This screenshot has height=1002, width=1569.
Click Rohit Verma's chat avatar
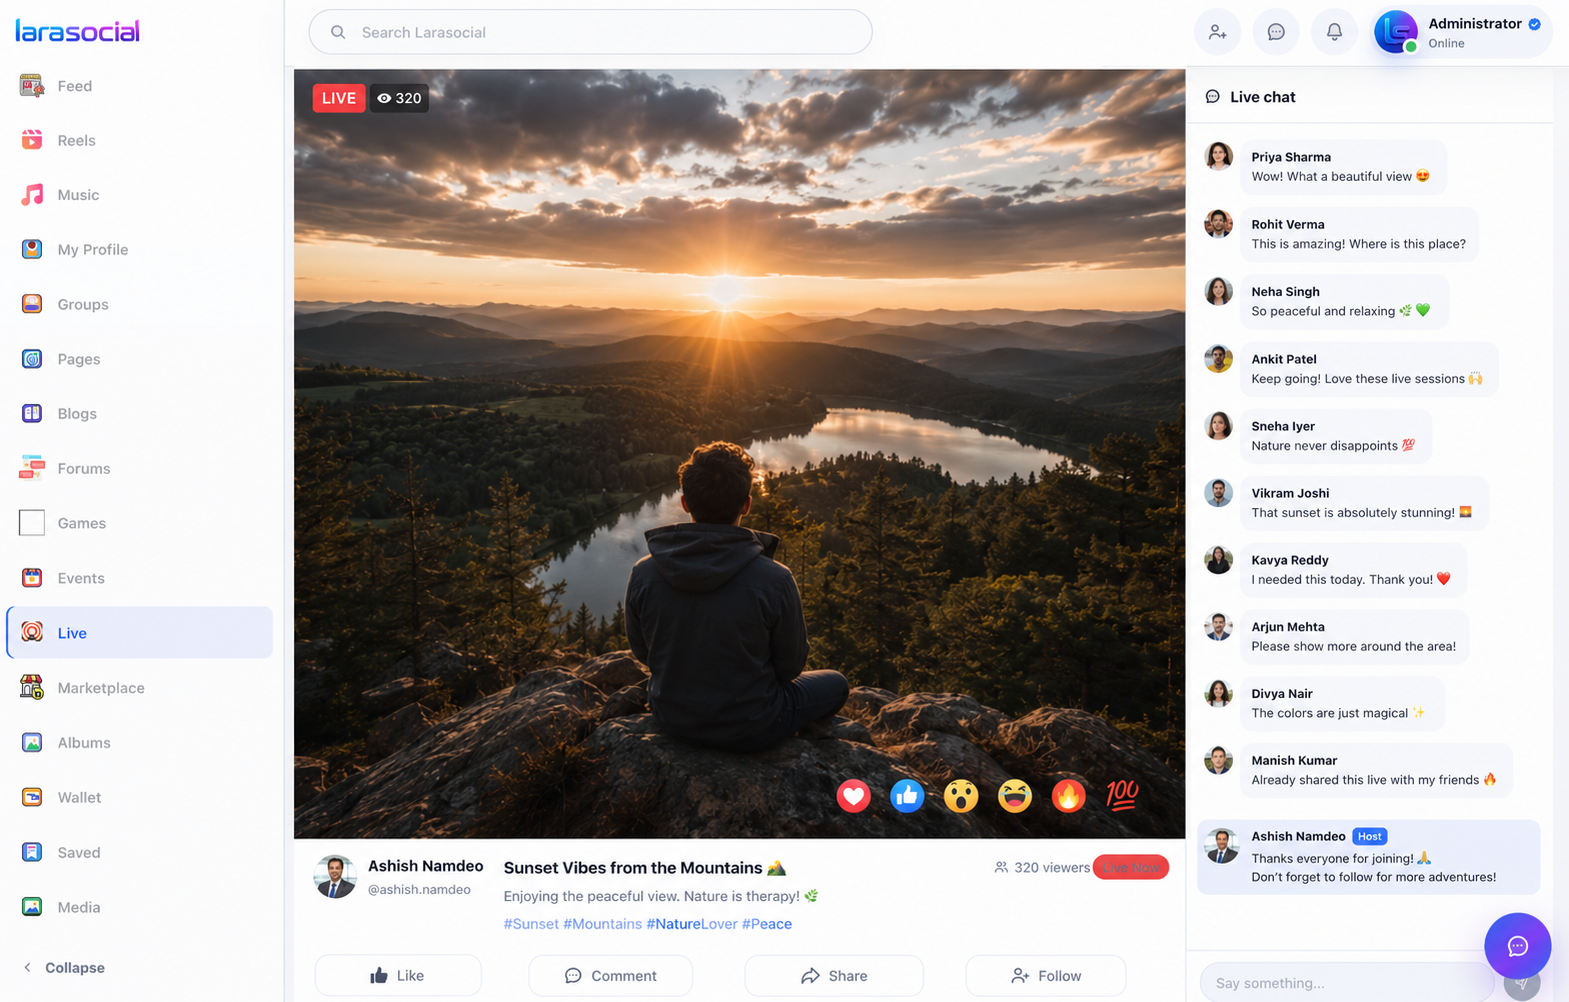(1218, 224)
